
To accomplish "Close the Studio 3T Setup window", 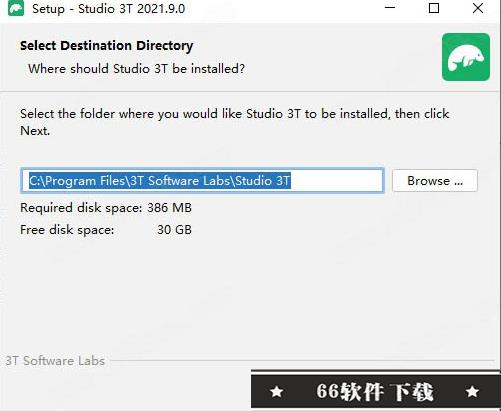I will click(478, 8).
